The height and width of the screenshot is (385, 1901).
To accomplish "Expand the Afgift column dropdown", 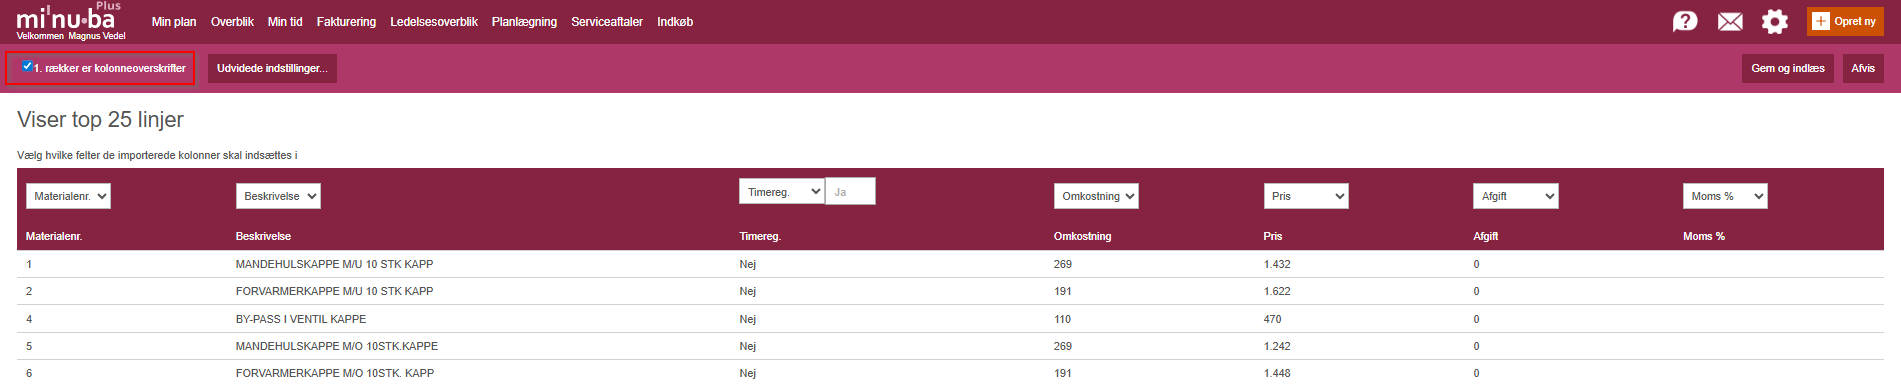I will (x=1516, y=196).
